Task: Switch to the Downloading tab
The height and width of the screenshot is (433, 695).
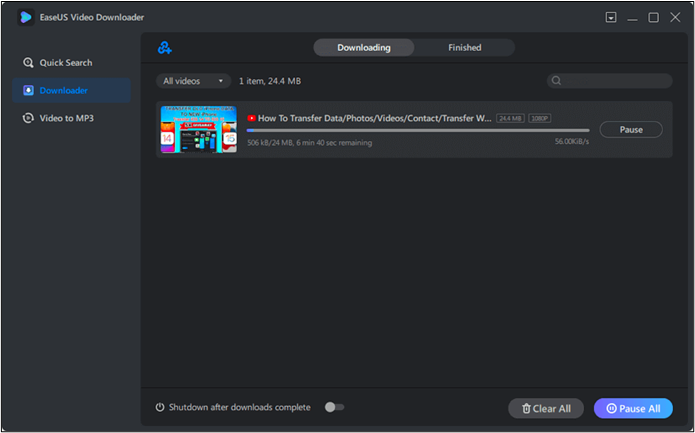Action: click(363, 48)
